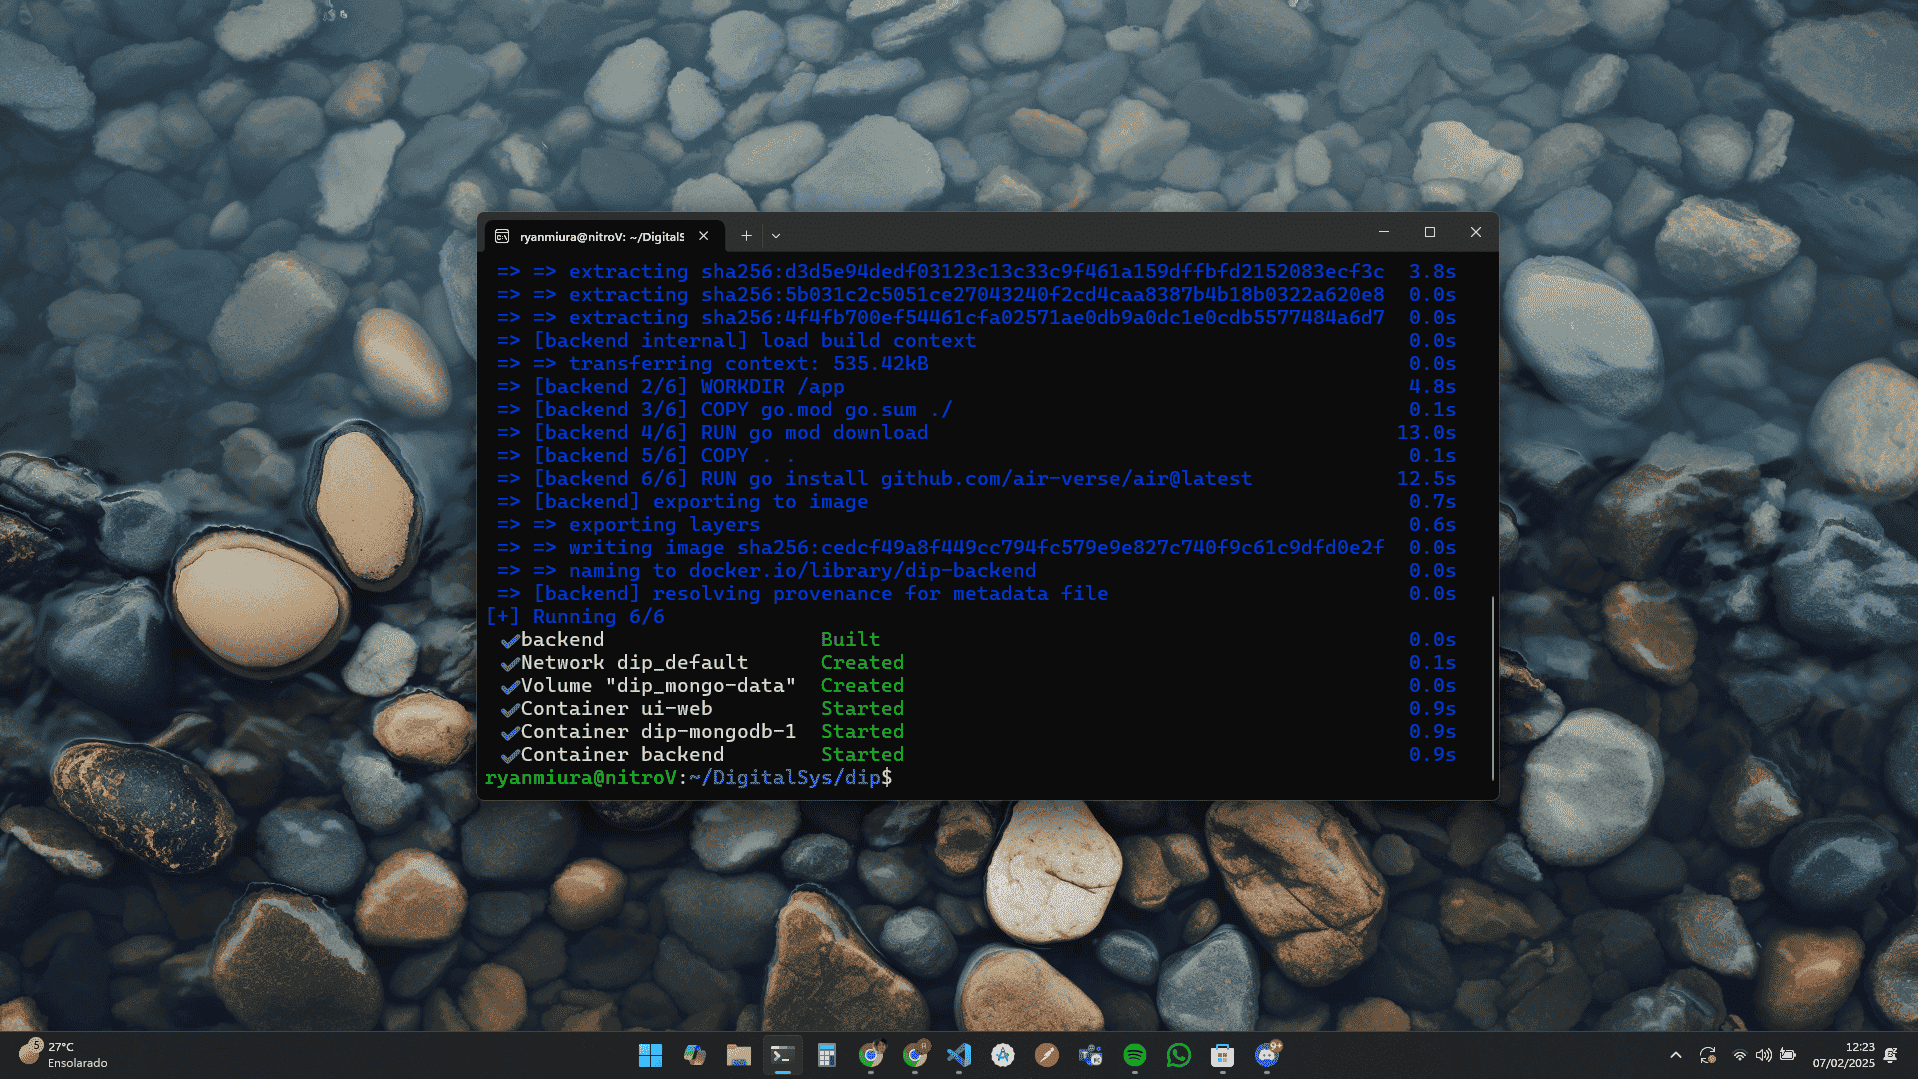Screen dimensions: 1918x1079
Task: Open Discord from the taskbar
Action: click(x=1266, y=1055)
